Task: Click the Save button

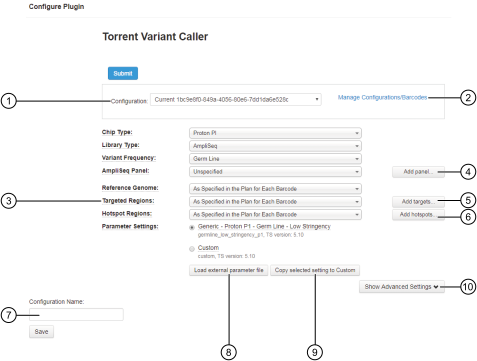Action: point(41,332)
